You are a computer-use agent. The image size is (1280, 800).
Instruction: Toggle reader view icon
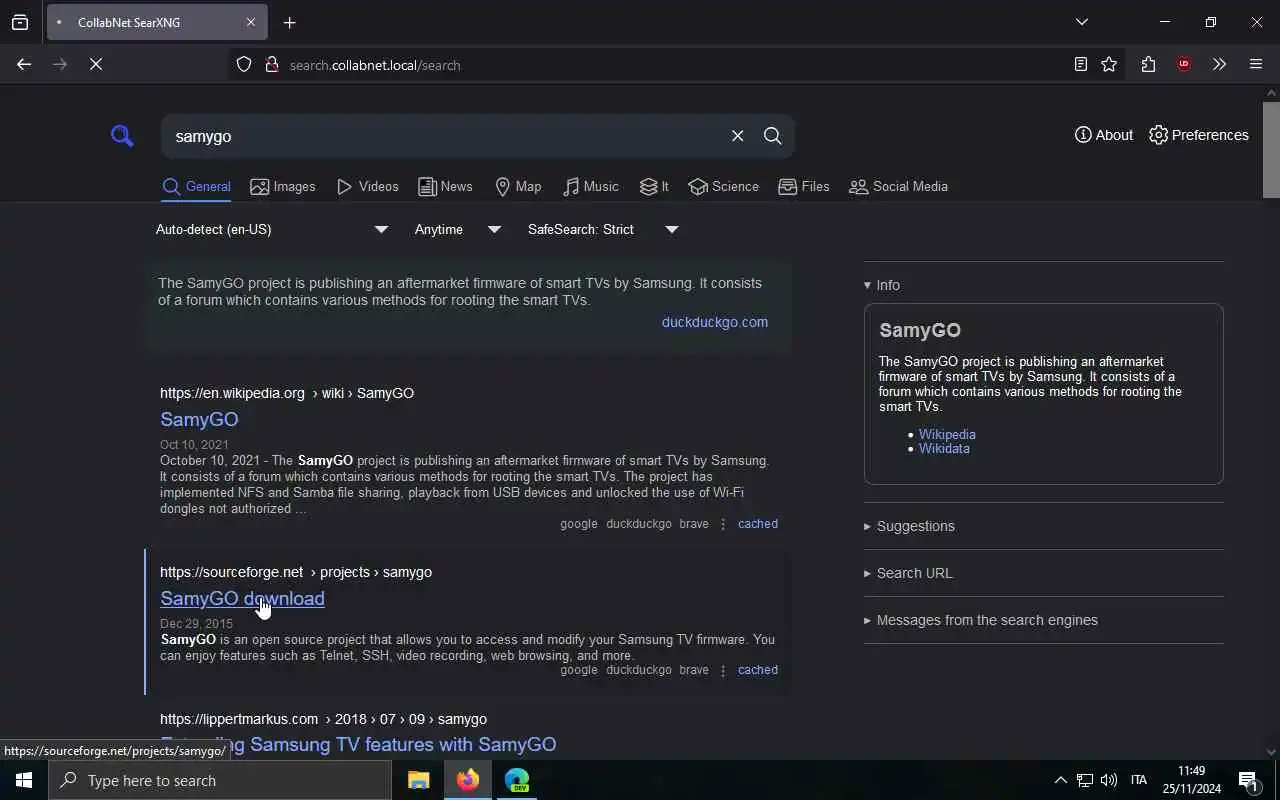pyautogui.click(x=1081, y=65)
